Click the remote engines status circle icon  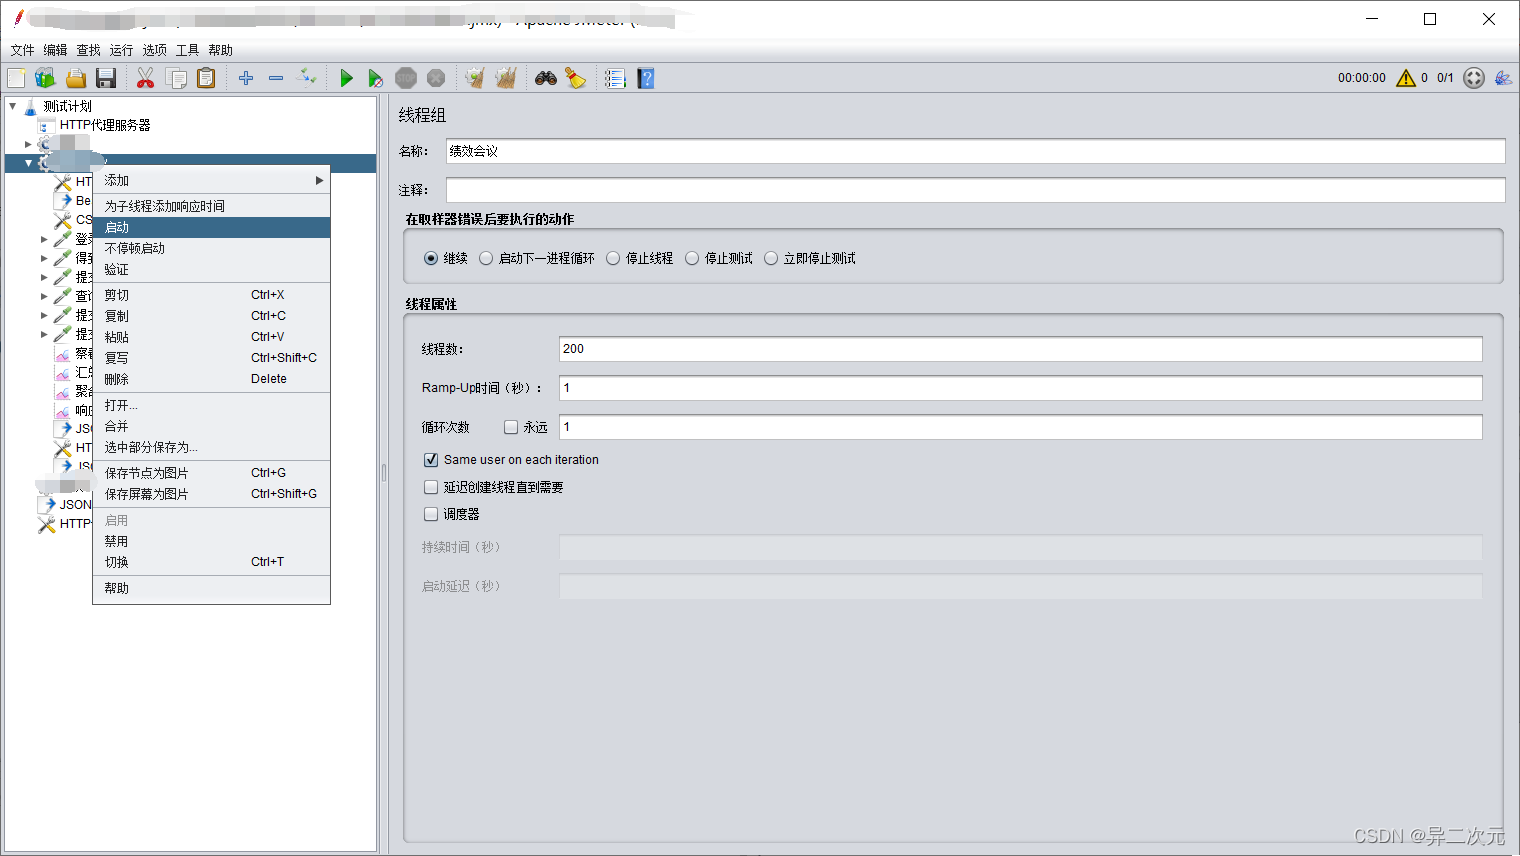[1474, 78]
